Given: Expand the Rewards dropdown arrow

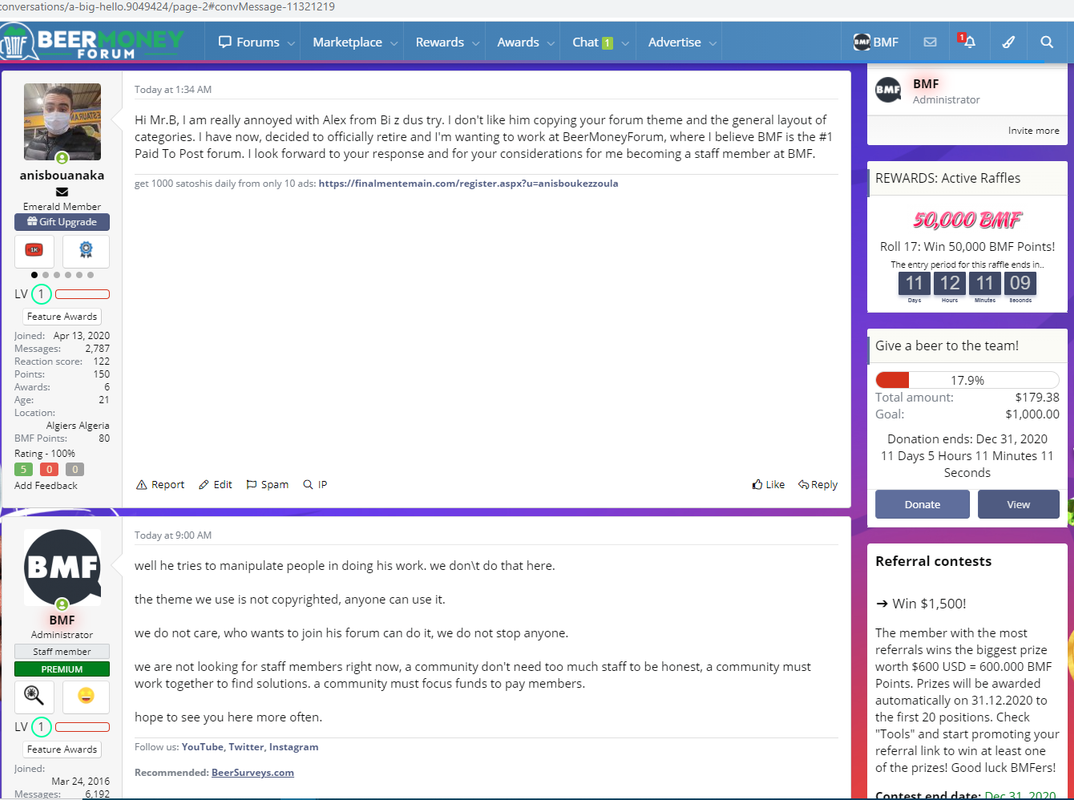Looking at the screenshot, I should click(x=475, y=42).
